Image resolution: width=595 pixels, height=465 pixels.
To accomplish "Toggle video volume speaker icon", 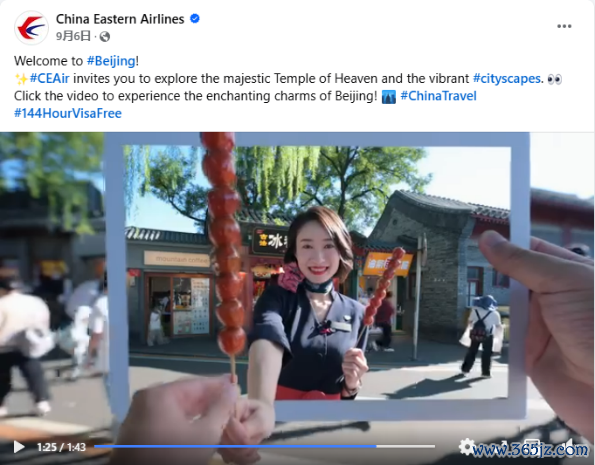I will pyautogui.click(x=570, y=445).
